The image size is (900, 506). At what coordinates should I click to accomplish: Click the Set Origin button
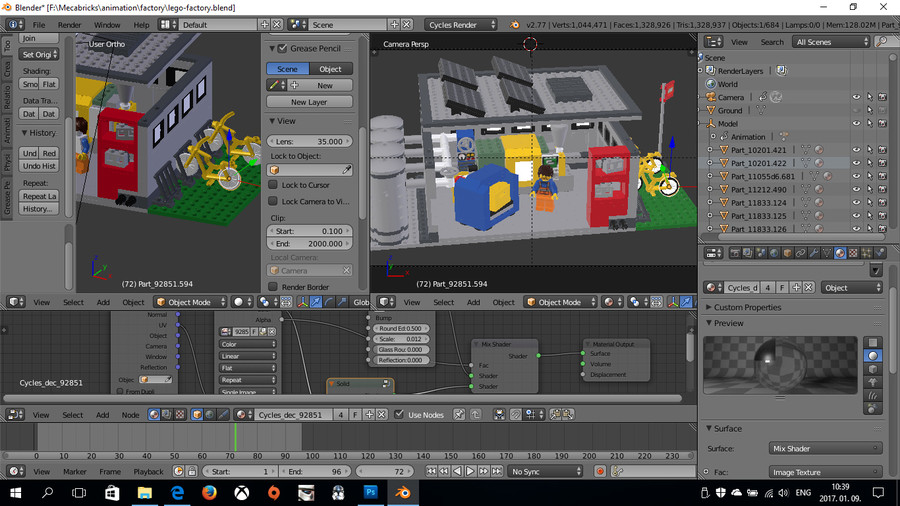38,55
